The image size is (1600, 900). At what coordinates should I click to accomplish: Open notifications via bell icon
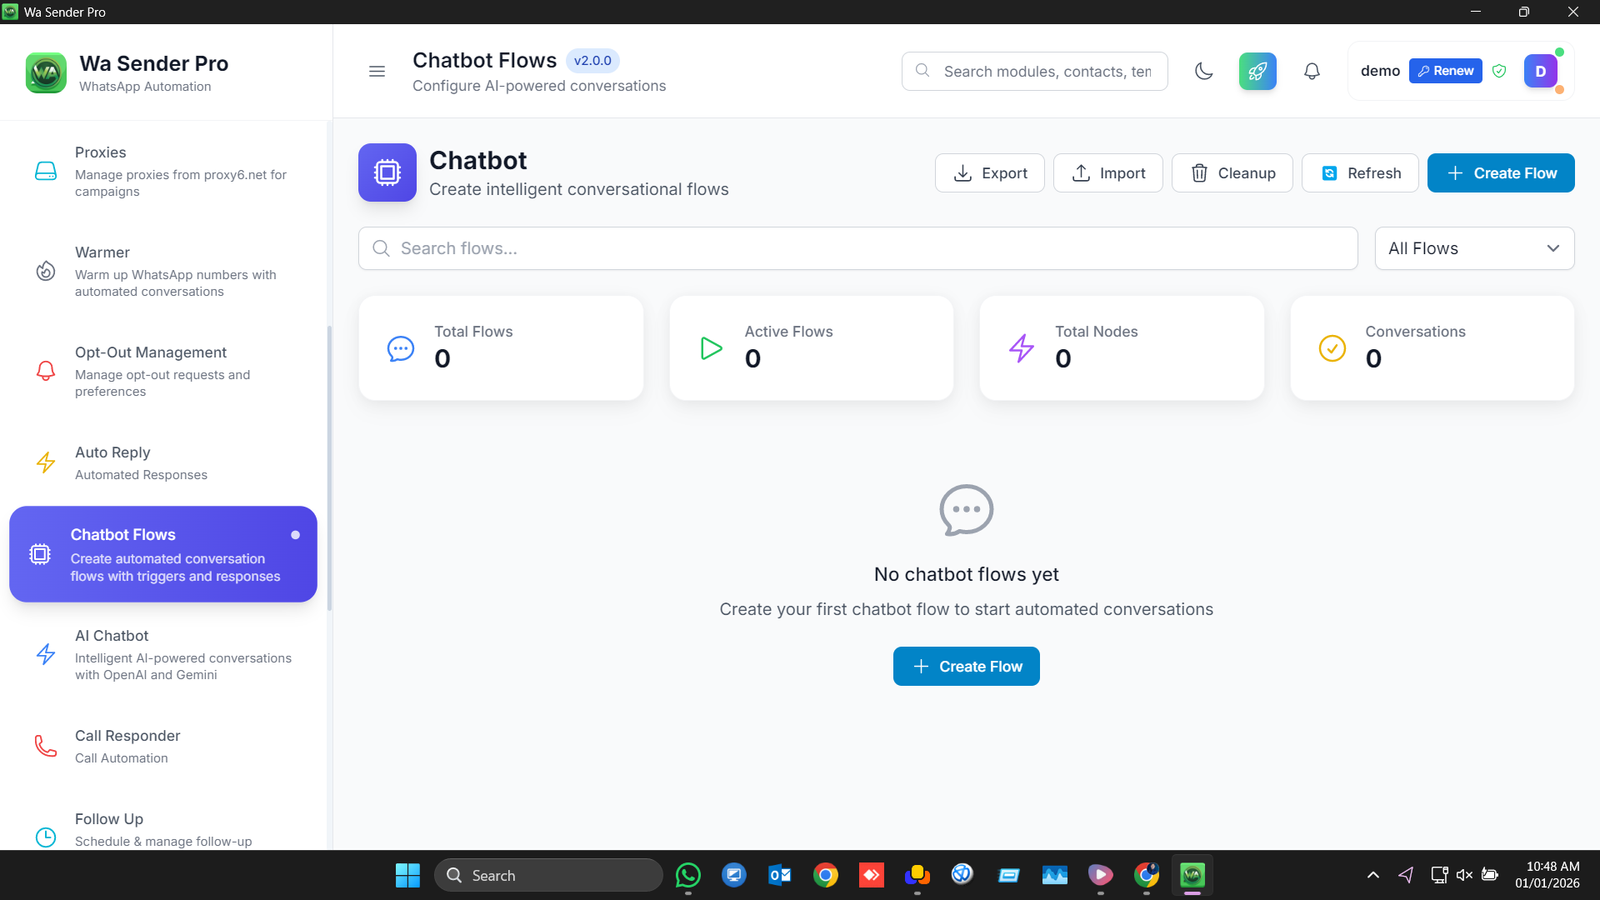1311,71
